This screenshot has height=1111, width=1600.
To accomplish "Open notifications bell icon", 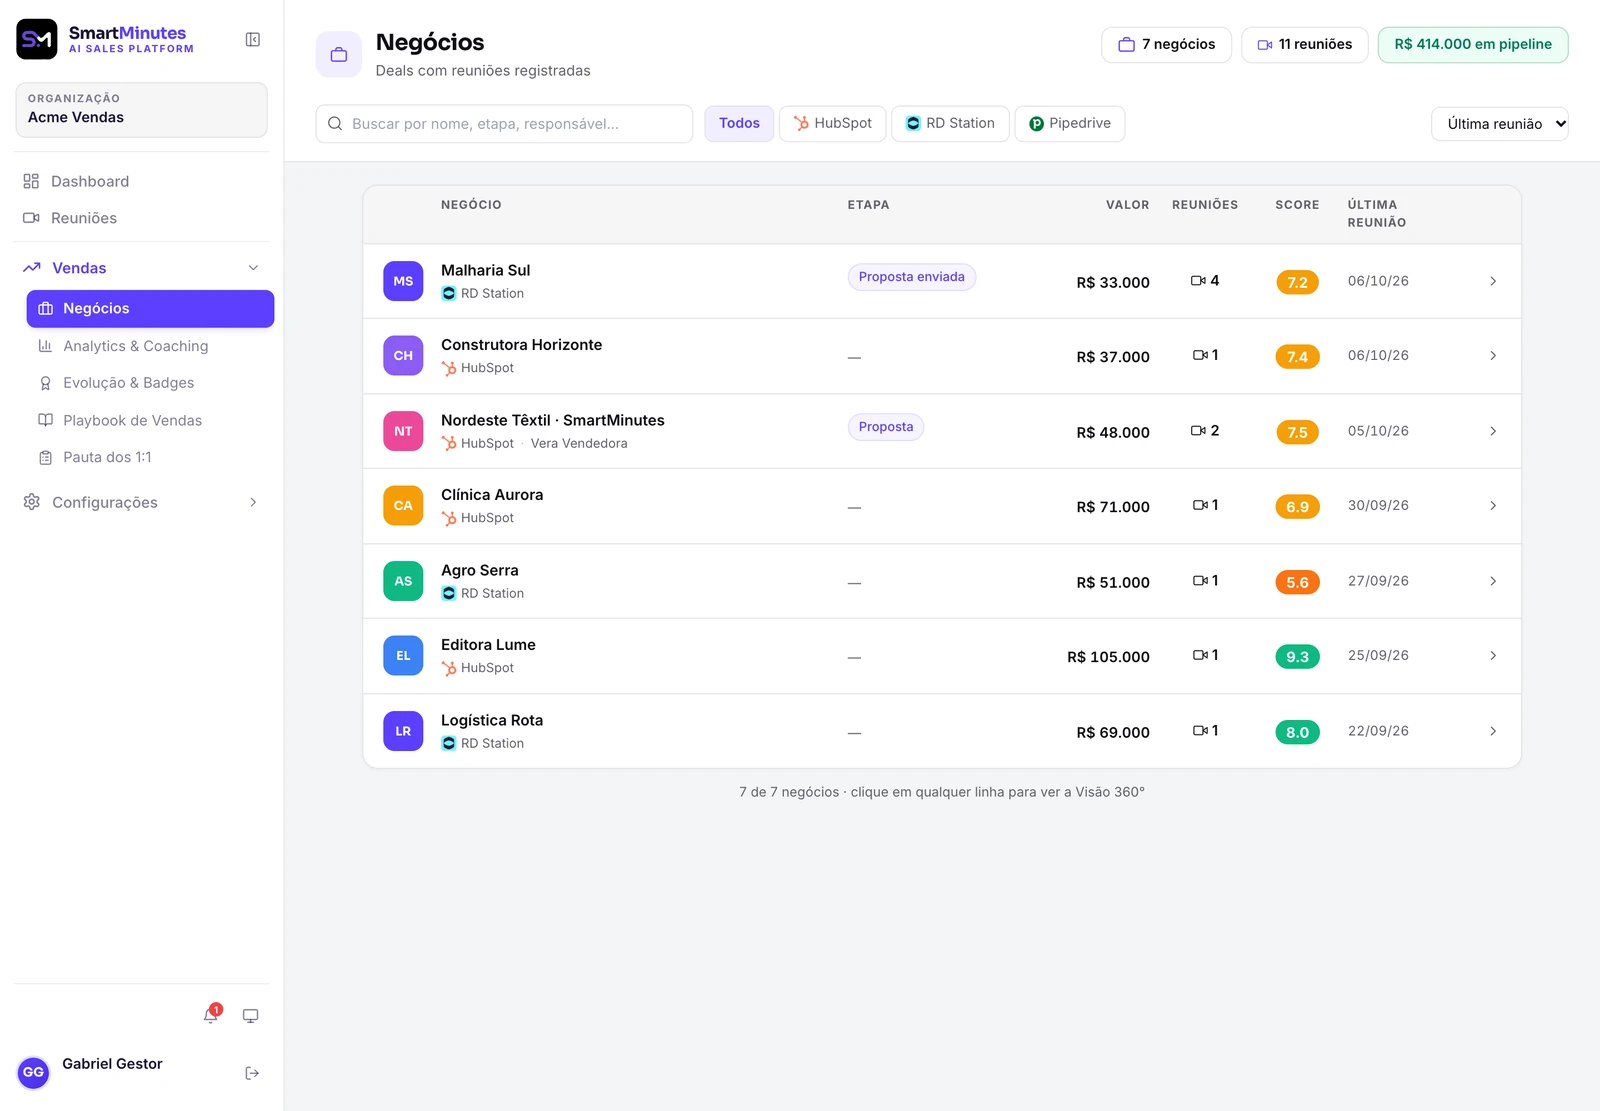I will (x=211, y=1015).
